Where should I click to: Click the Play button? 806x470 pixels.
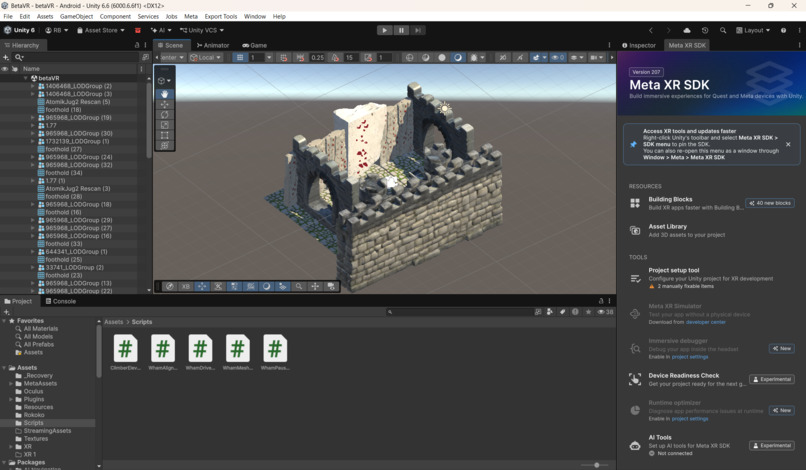(x=384, y=30)
